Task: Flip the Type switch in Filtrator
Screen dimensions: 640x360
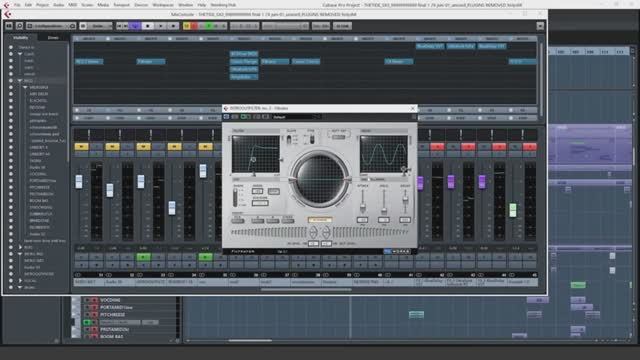Action: 312,140
